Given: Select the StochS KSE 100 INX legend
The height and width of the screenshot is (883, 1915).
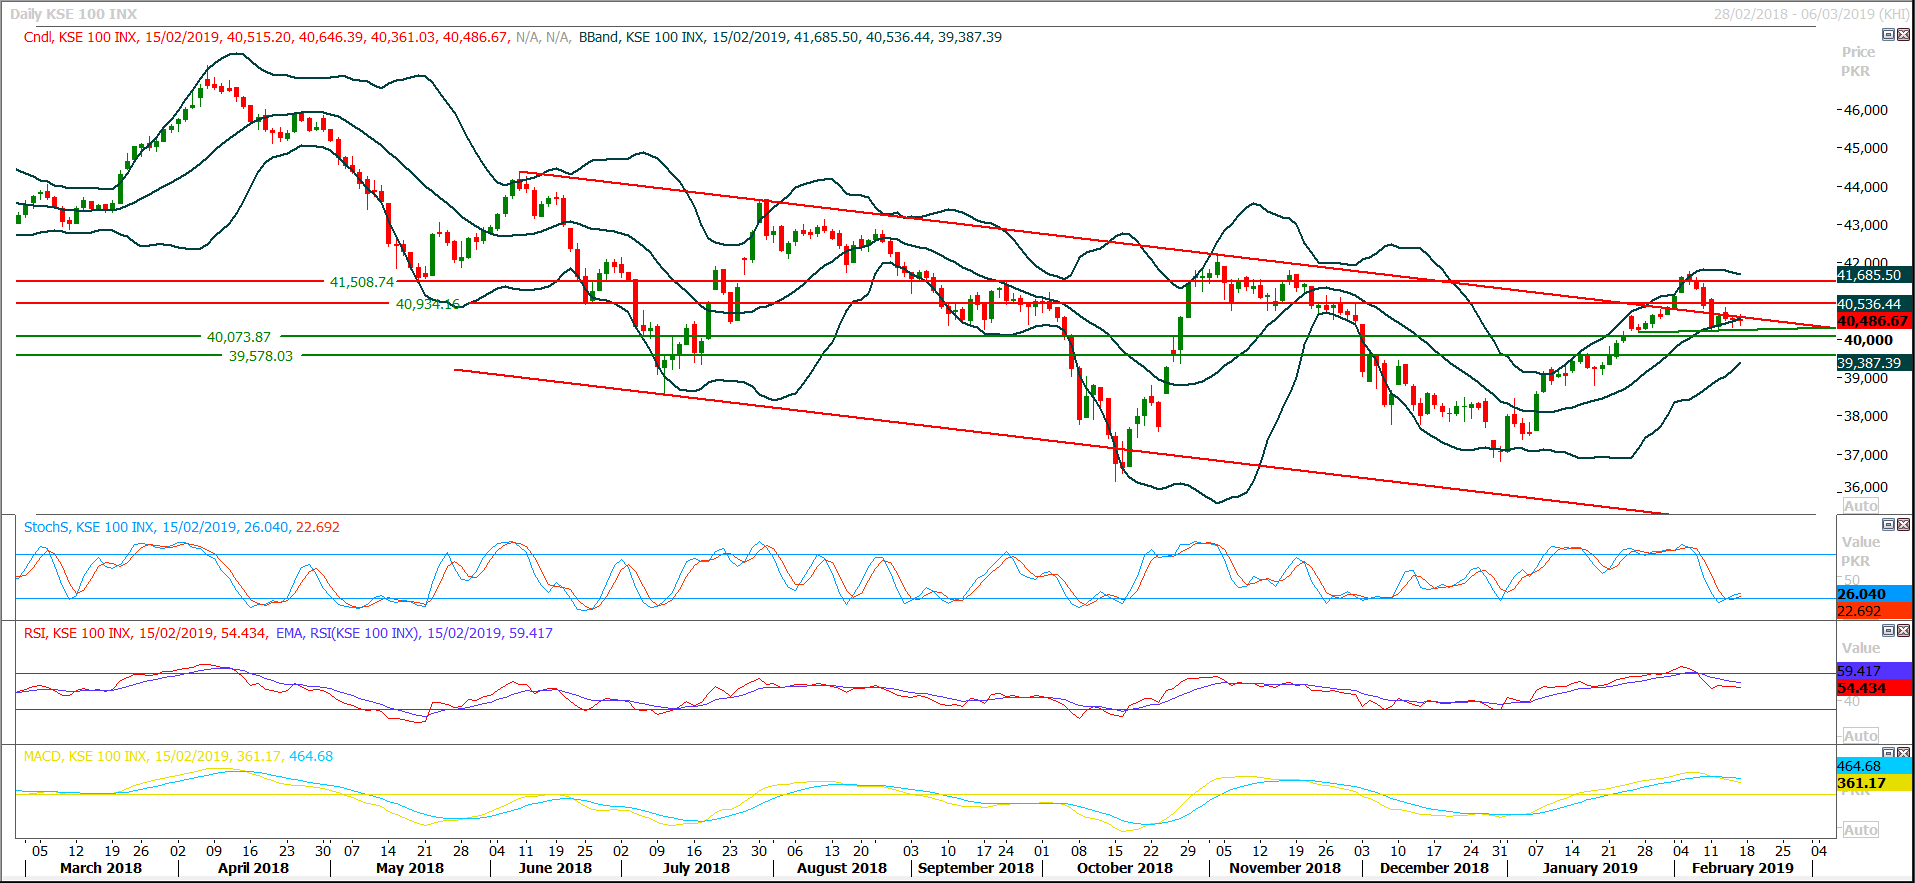Looking at the screenshot, I should click(x=182, y=527).
